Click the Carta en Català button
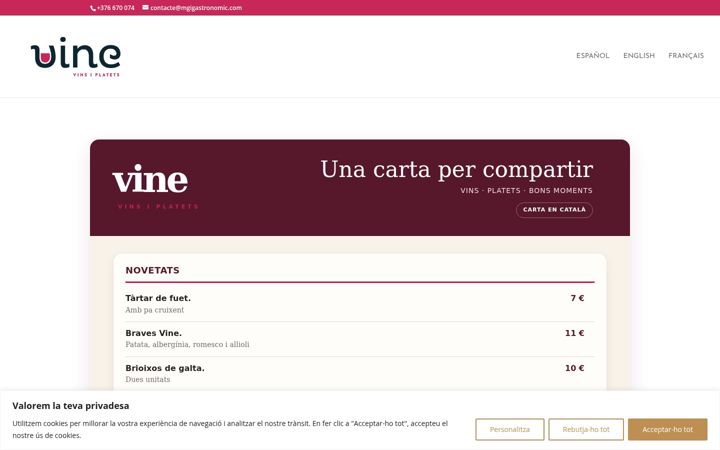Image resolution: width=720 pixels, height=450 pixels. (554, 210)
